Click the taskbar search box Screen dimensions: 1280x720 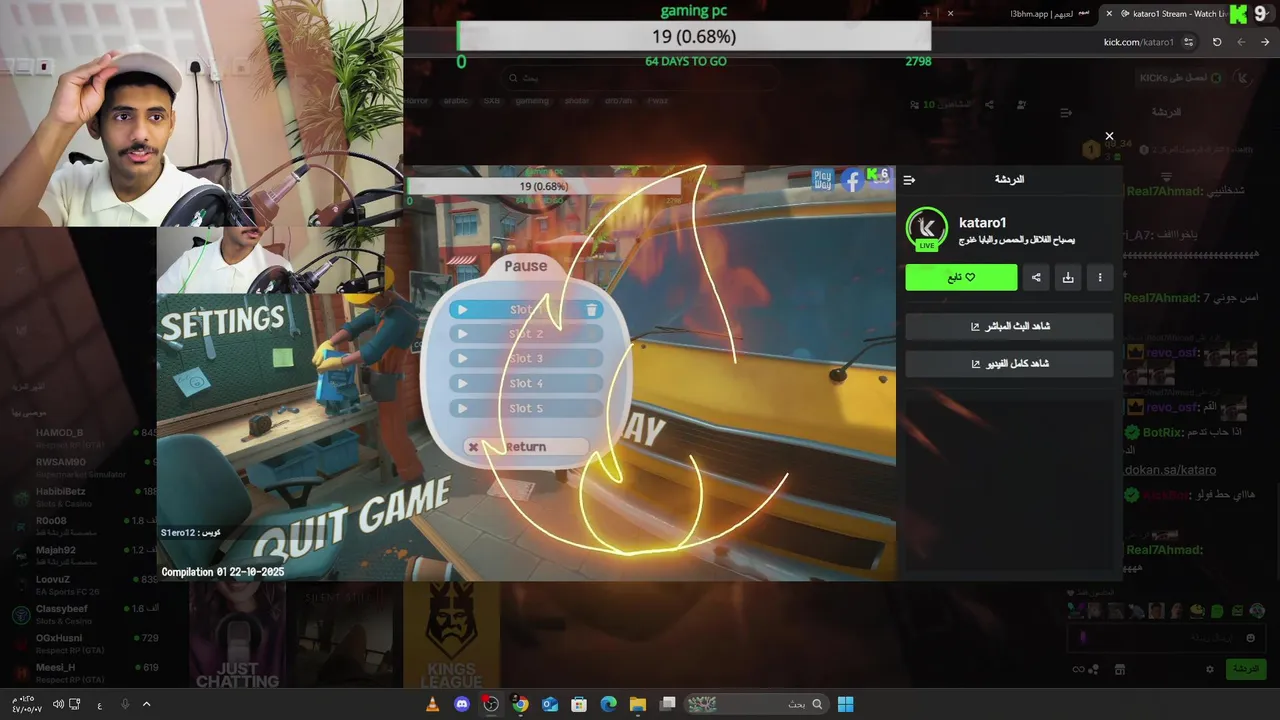[x=754, y=704]
